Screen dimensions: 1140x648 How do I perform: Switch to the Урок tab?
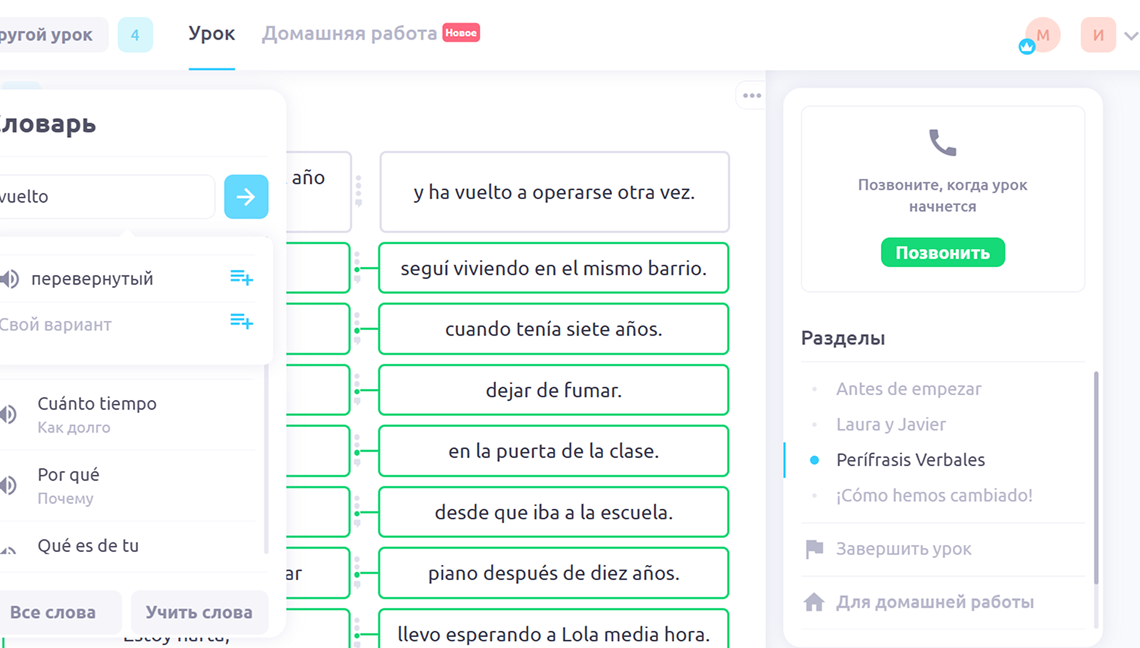pos(212,33)
